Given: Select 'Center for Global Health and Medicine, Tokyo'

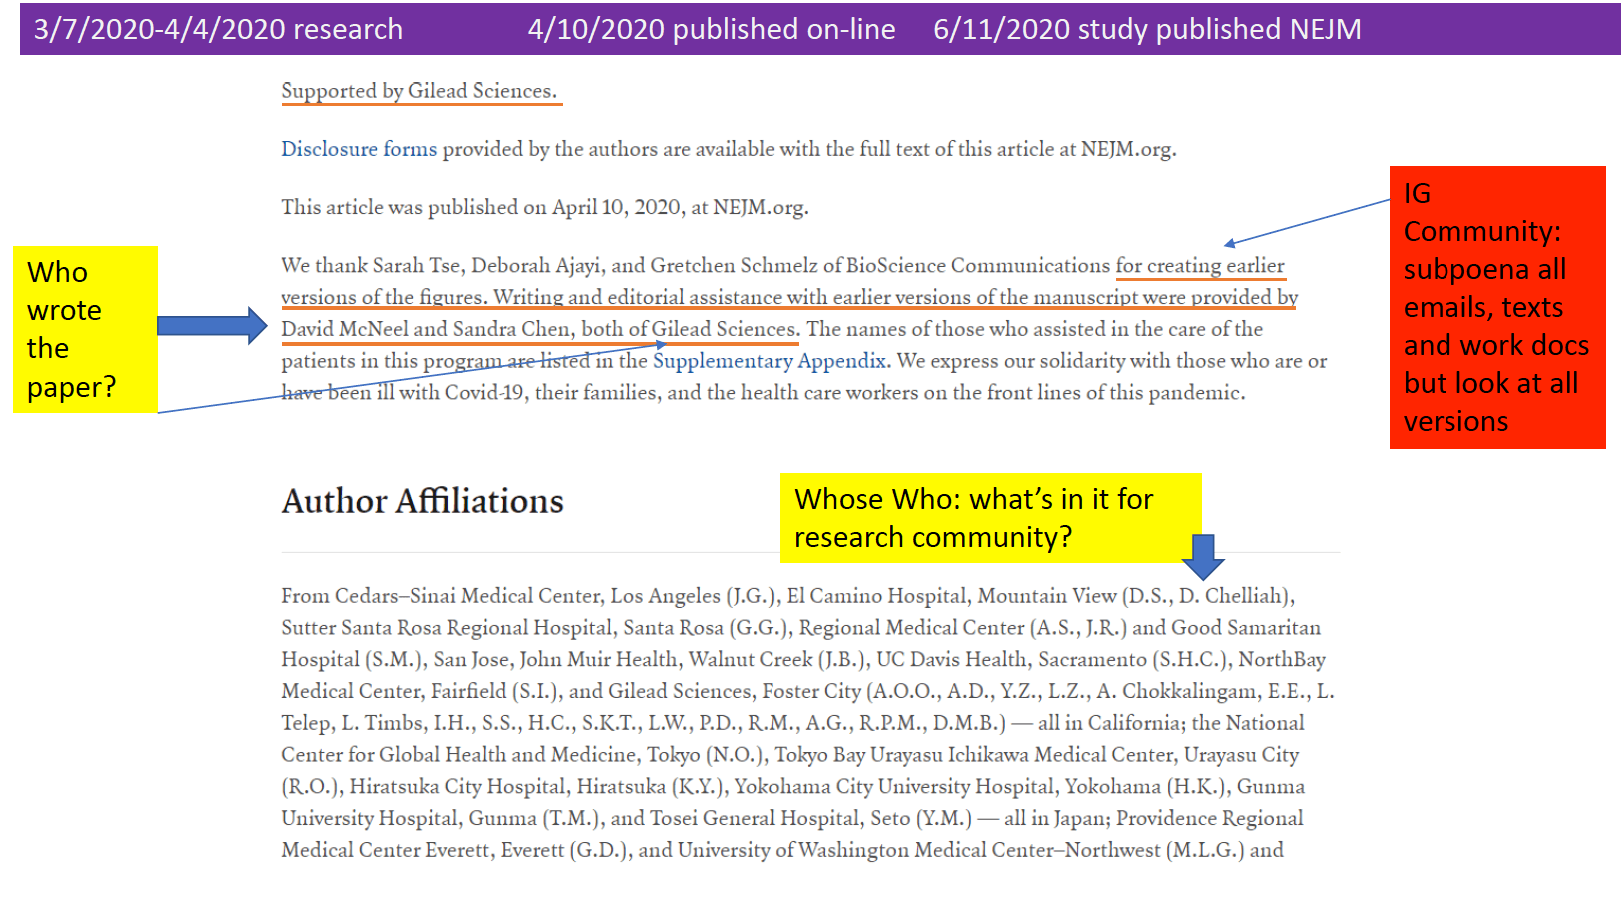Looking at the screenshot, I should pos(491,755).
